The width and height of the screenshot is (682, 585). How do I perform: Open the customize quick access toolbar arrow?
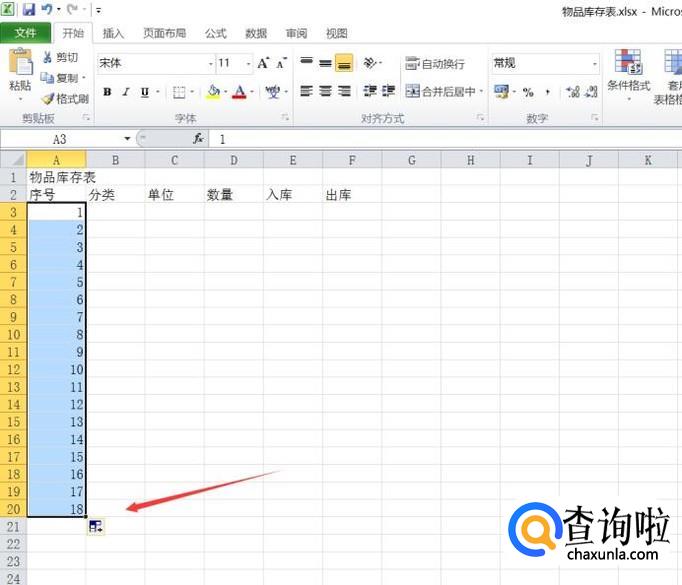tap(98, 10)
